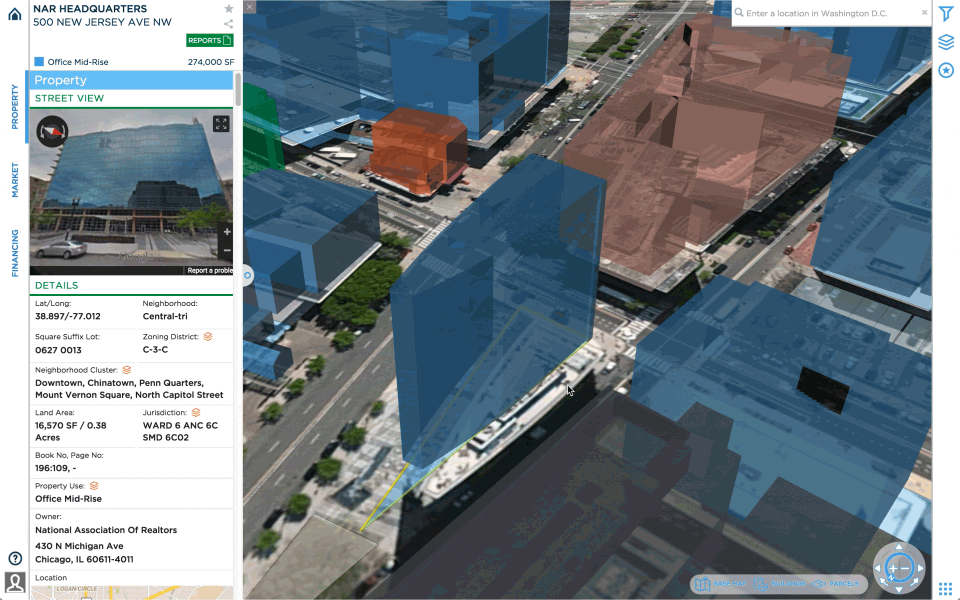Viewport: 960px width, 600px height.
Task: Switch to the Financing side tab
Action: coord(15,253)
